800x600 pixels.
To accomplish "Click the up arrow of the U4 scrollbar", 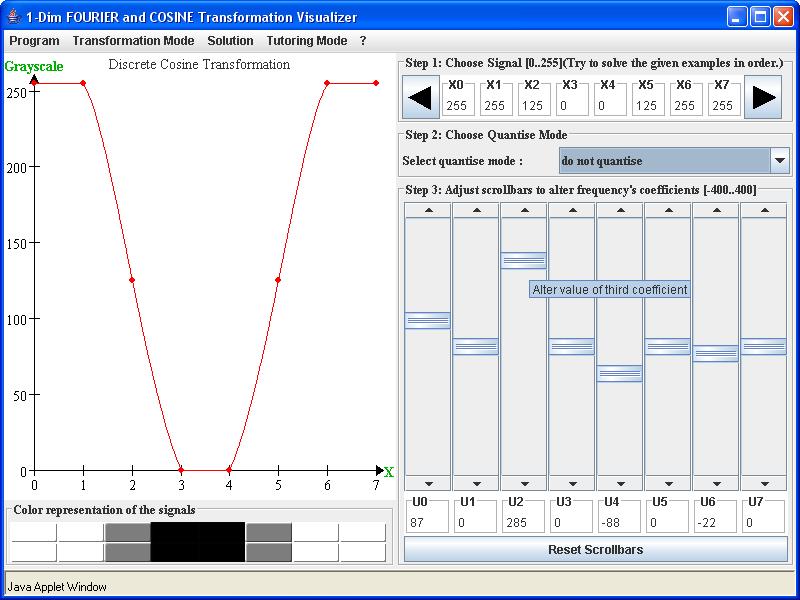I will (x=620, y=210).
